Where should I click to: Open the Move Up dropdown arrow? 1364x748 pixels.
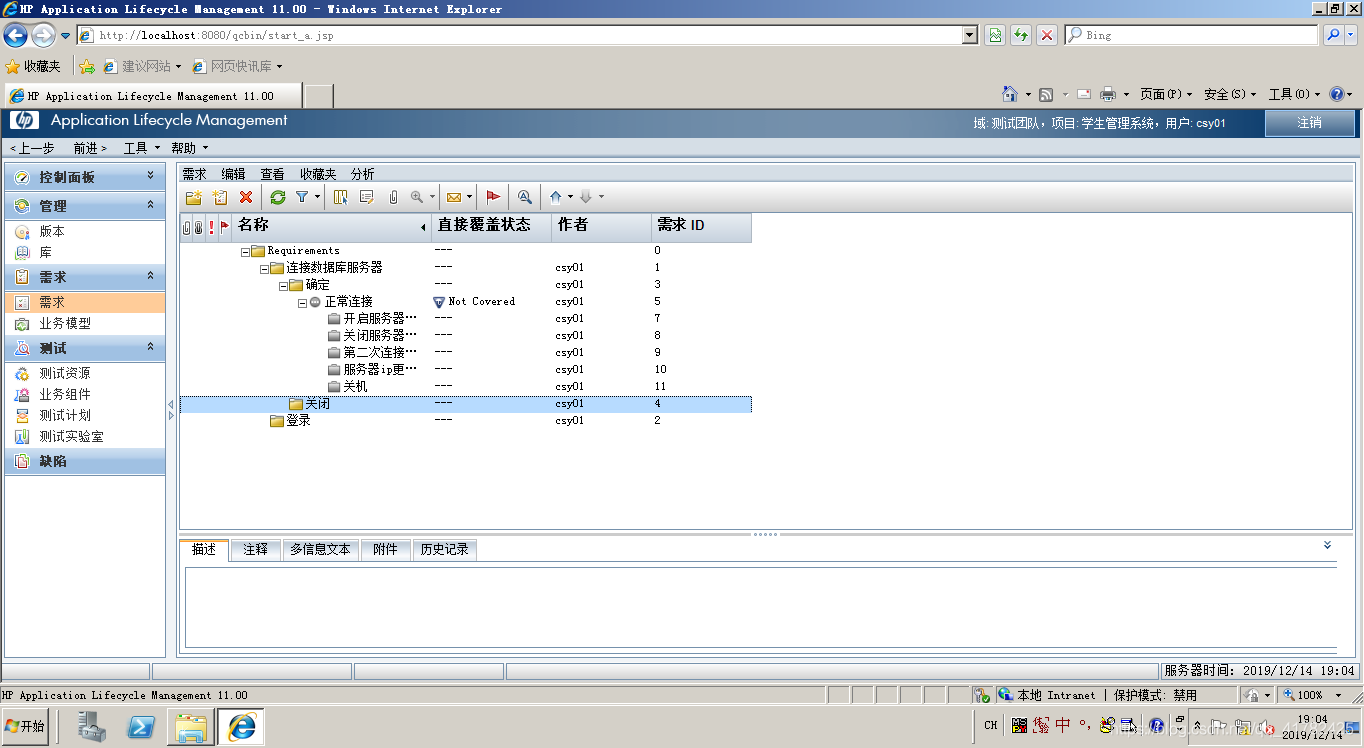click(571, 197)
